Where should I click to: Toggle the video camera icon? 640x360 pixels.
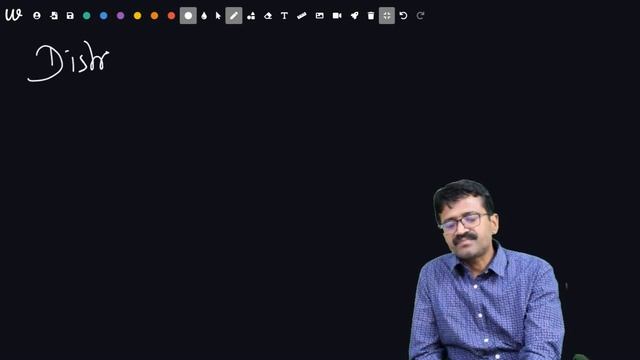337,16
